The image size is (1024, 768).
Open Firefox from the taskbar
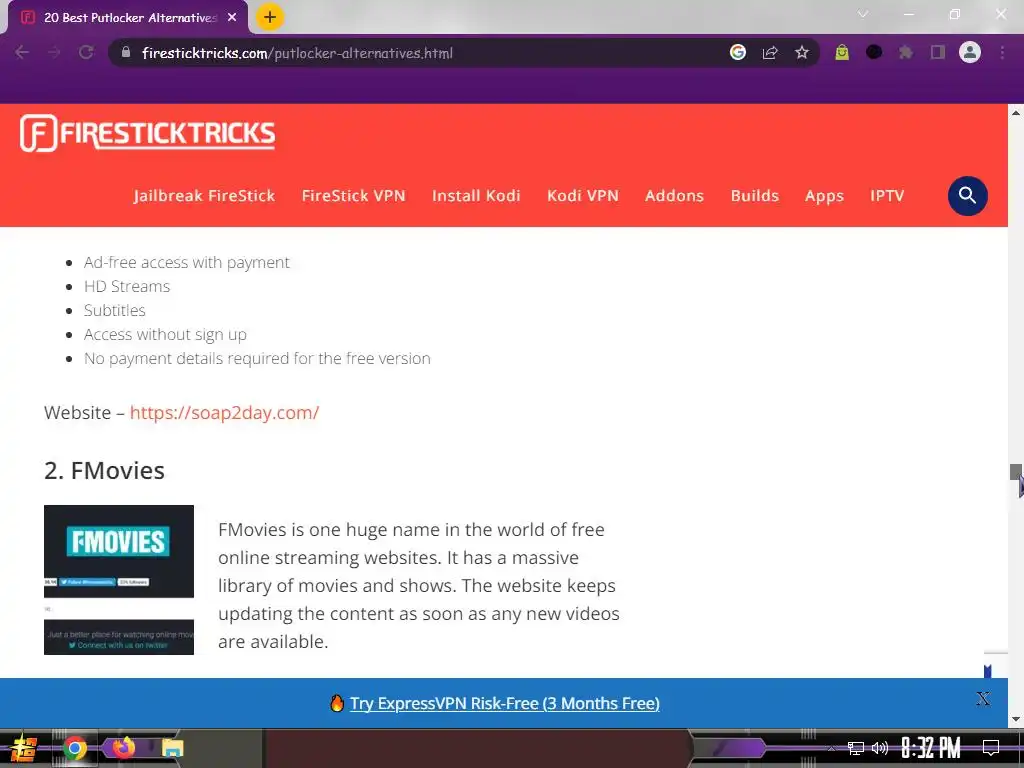pos(123,748)
